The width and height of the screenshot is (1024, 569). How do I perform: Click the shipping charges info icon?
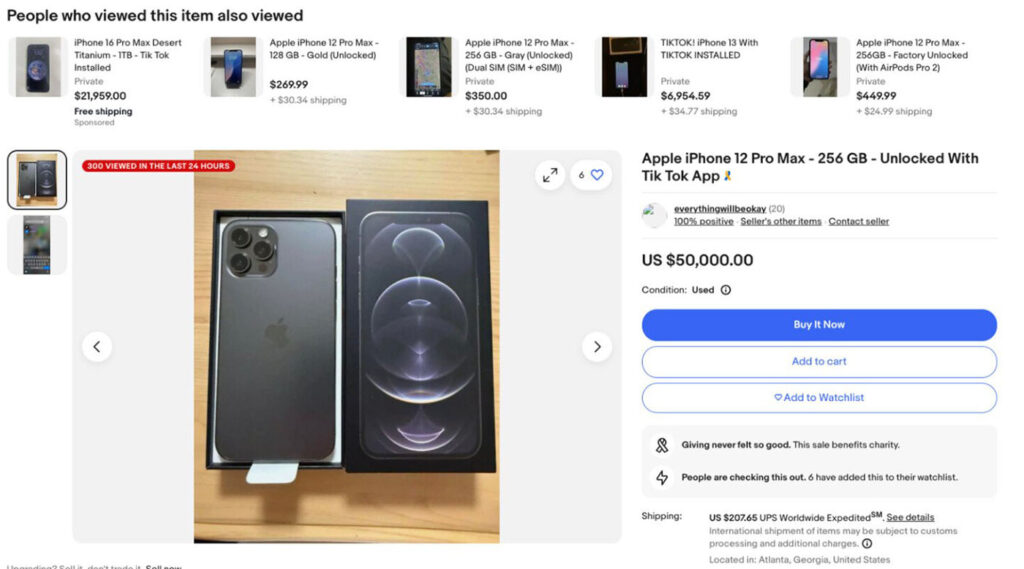(x=867, y=544)
